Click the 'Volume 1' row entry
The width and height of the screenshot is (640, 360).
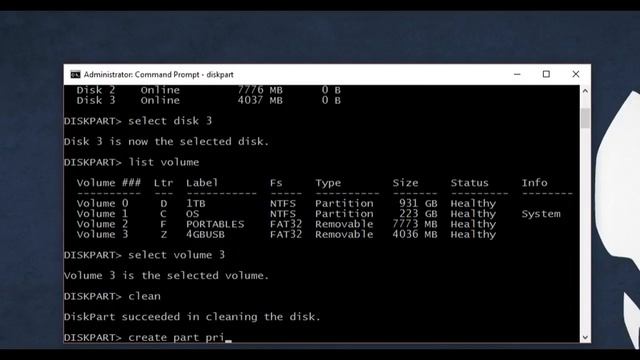102,214
